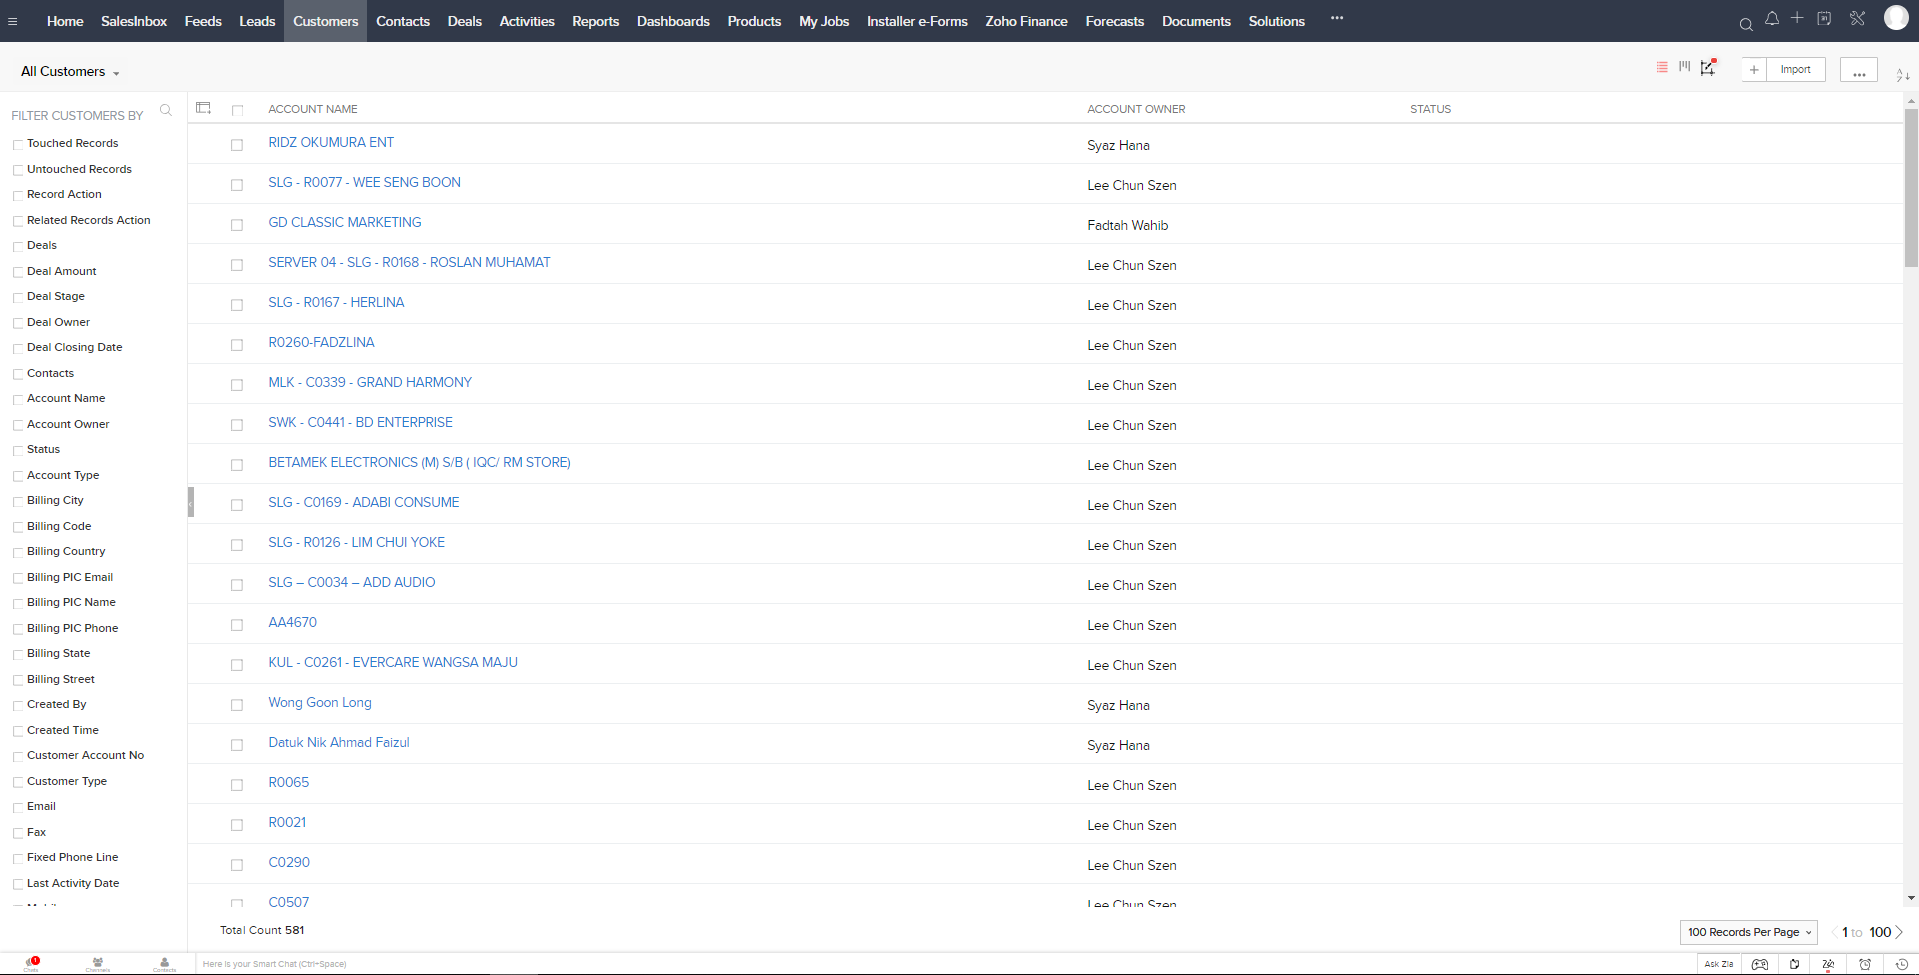Go to the Deals tab

tap(464, 21)
